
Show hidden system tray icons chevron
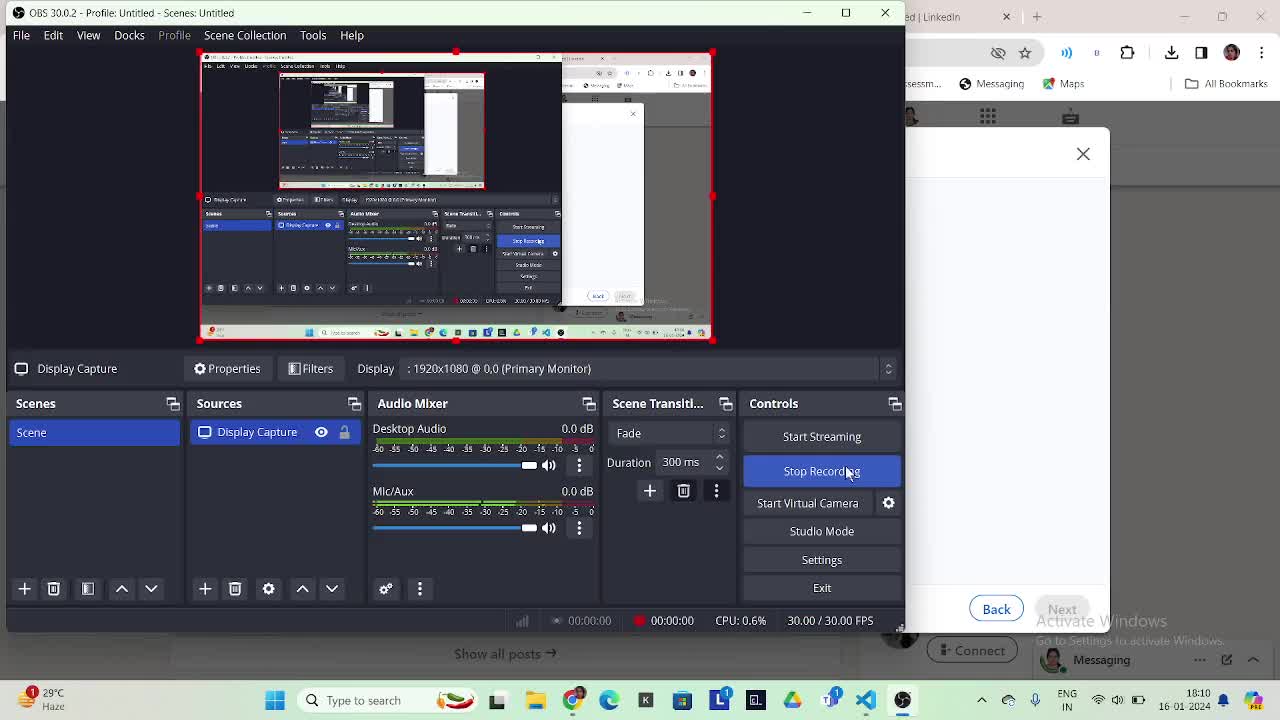[982, 700]
